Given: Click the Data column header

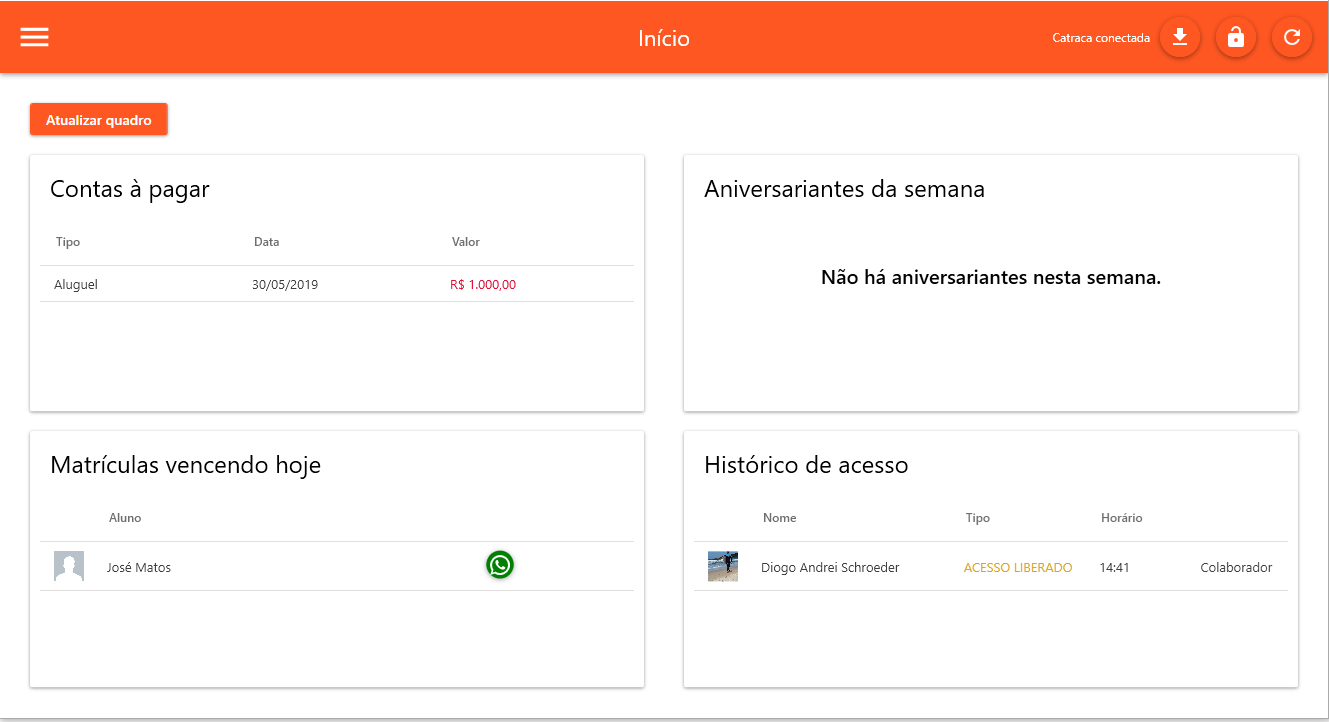Looking at the screenshot, I should (x=266, y=242).
